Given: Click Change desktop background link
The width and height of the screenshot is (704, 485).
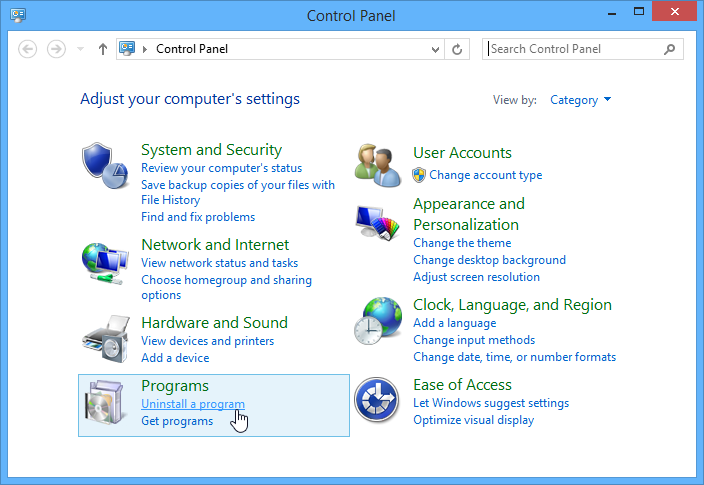Looking at the screenshot, I should (x=489, y=260).
